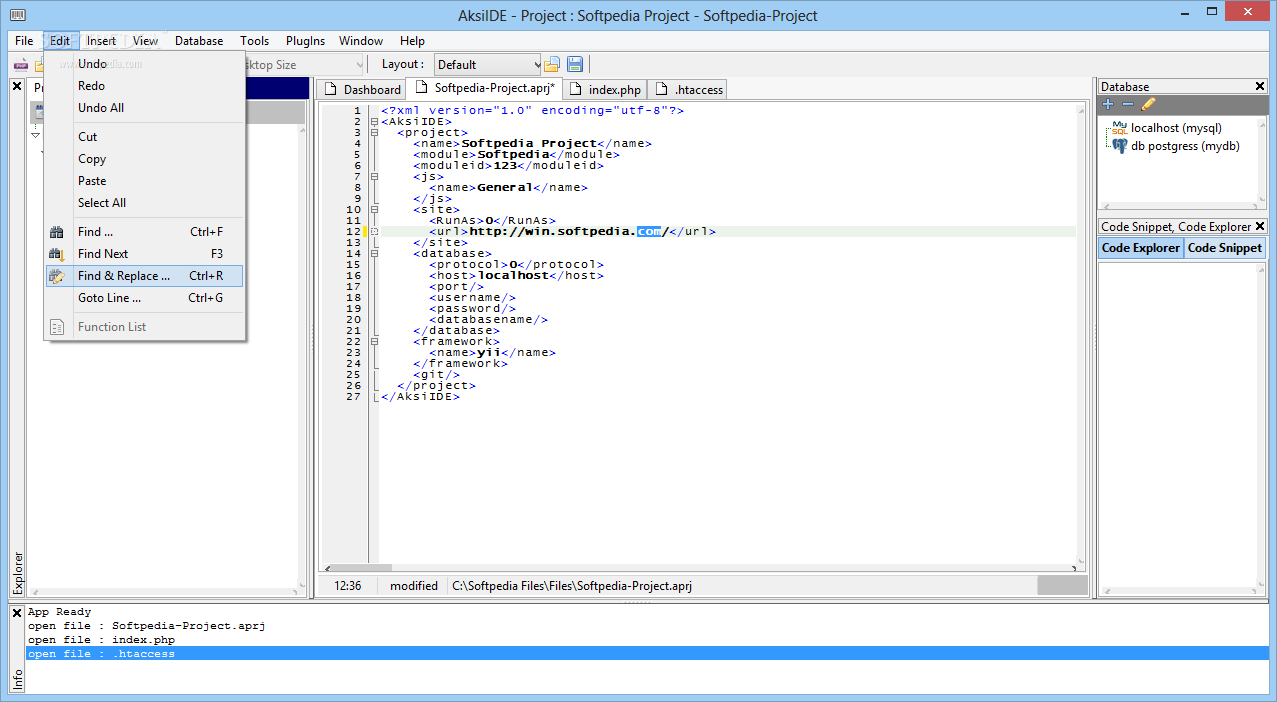Screen dimensions: 1277x702
Task: Select db postgress (mydb) database entry
Action: point(1185,146)
